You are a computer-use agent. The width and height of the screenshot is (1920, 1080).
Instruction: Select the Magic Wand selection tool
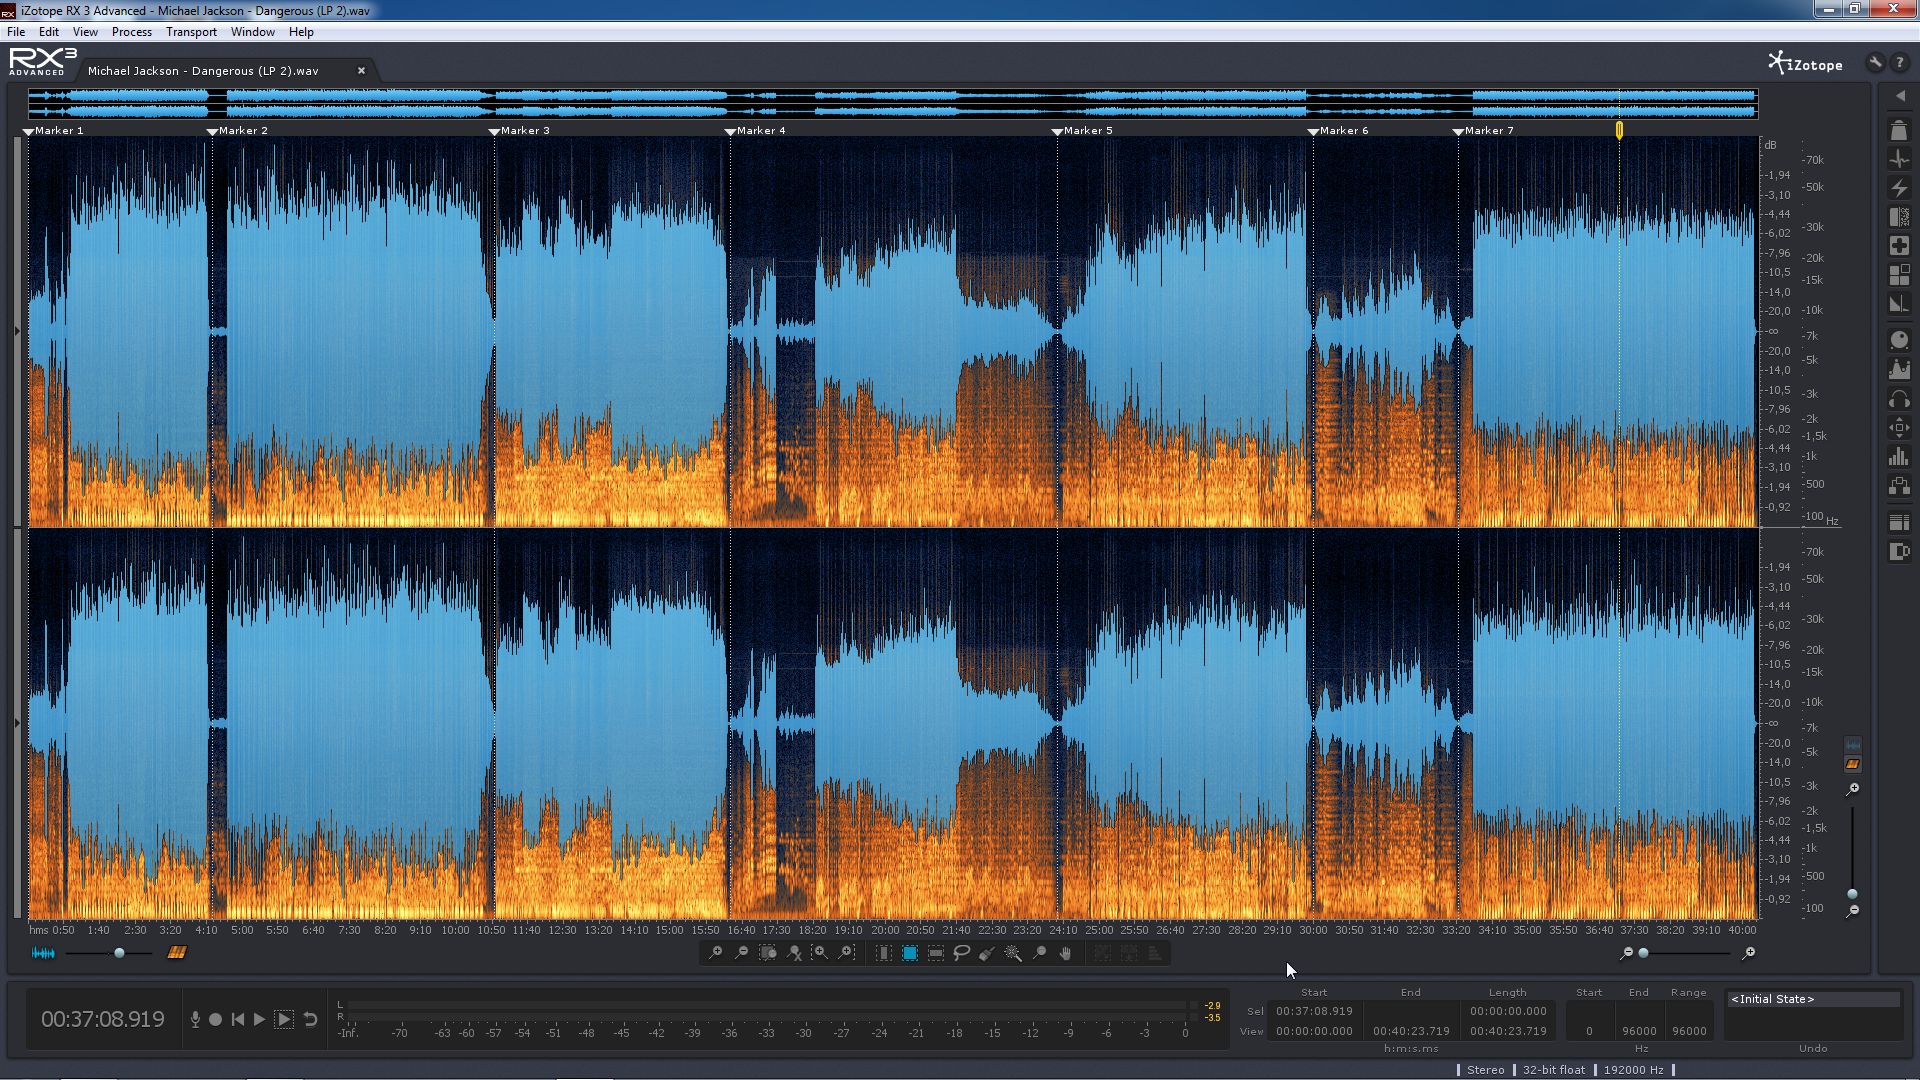(x=1013, y=953)
